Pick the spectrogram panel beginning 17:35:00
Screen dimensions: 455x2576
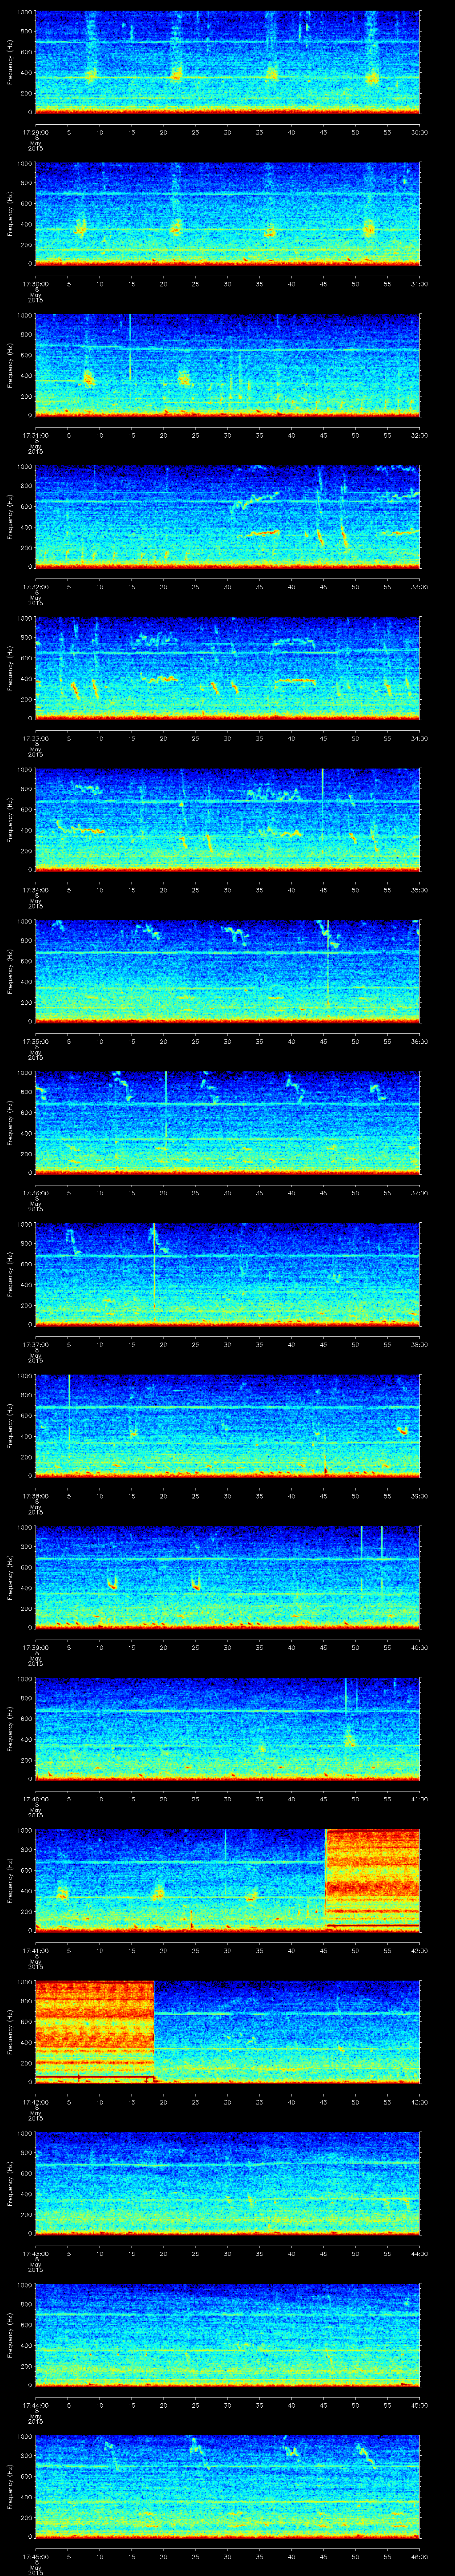pos(227,971)
